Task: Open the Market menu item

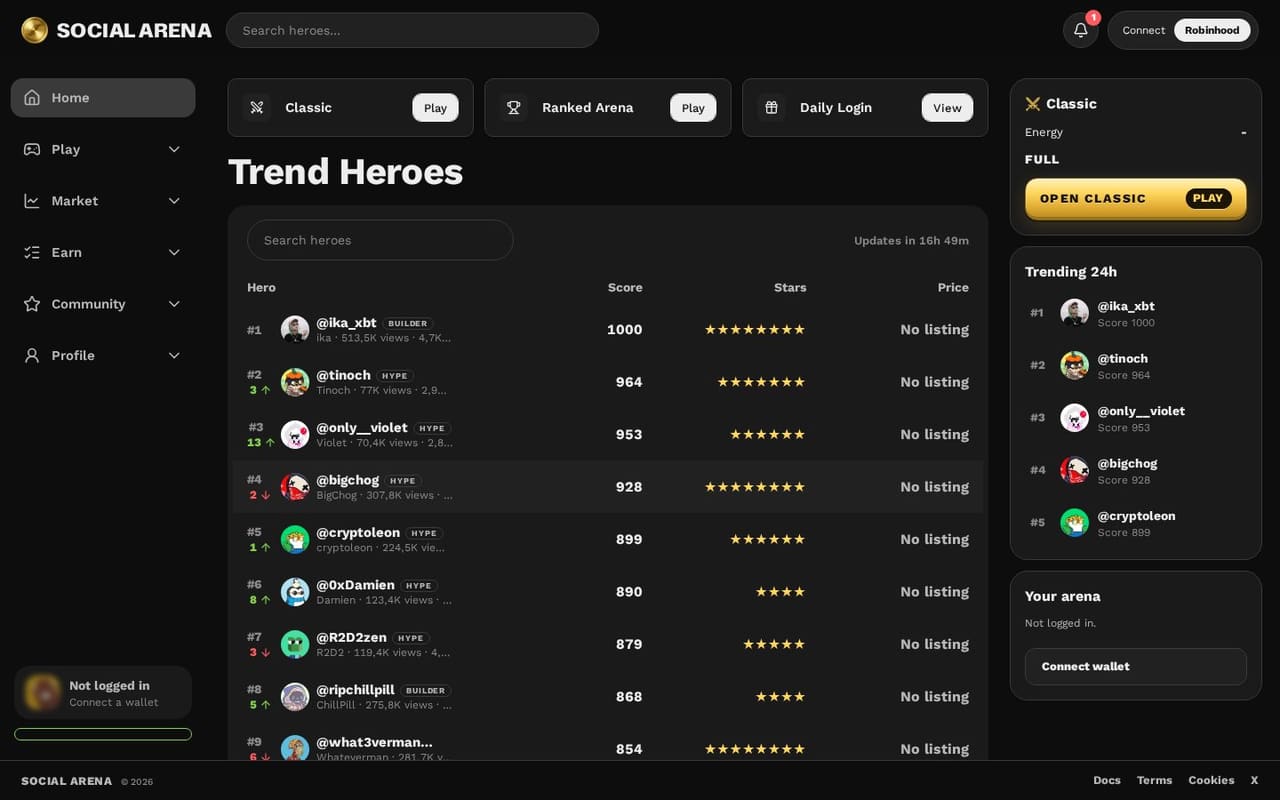Action: pos(103,201)
